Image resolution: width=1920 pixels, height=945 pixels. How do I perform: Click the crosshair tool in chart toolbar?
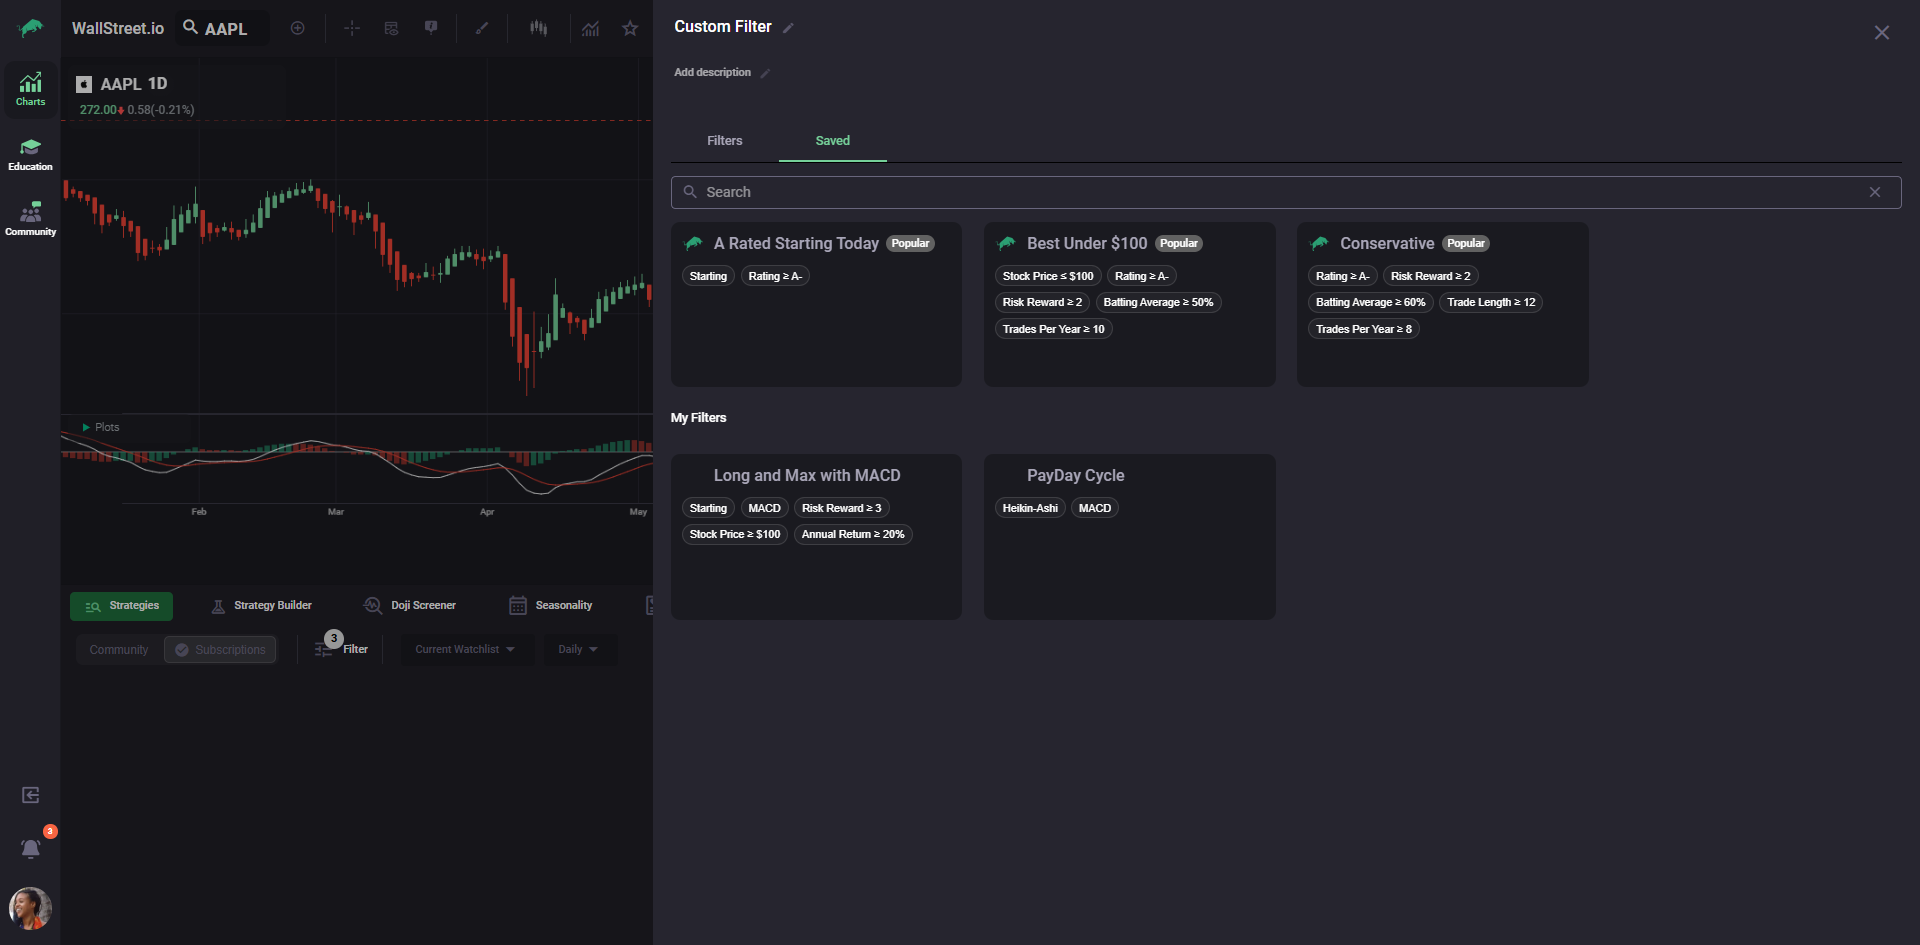(x=351, y=28)
